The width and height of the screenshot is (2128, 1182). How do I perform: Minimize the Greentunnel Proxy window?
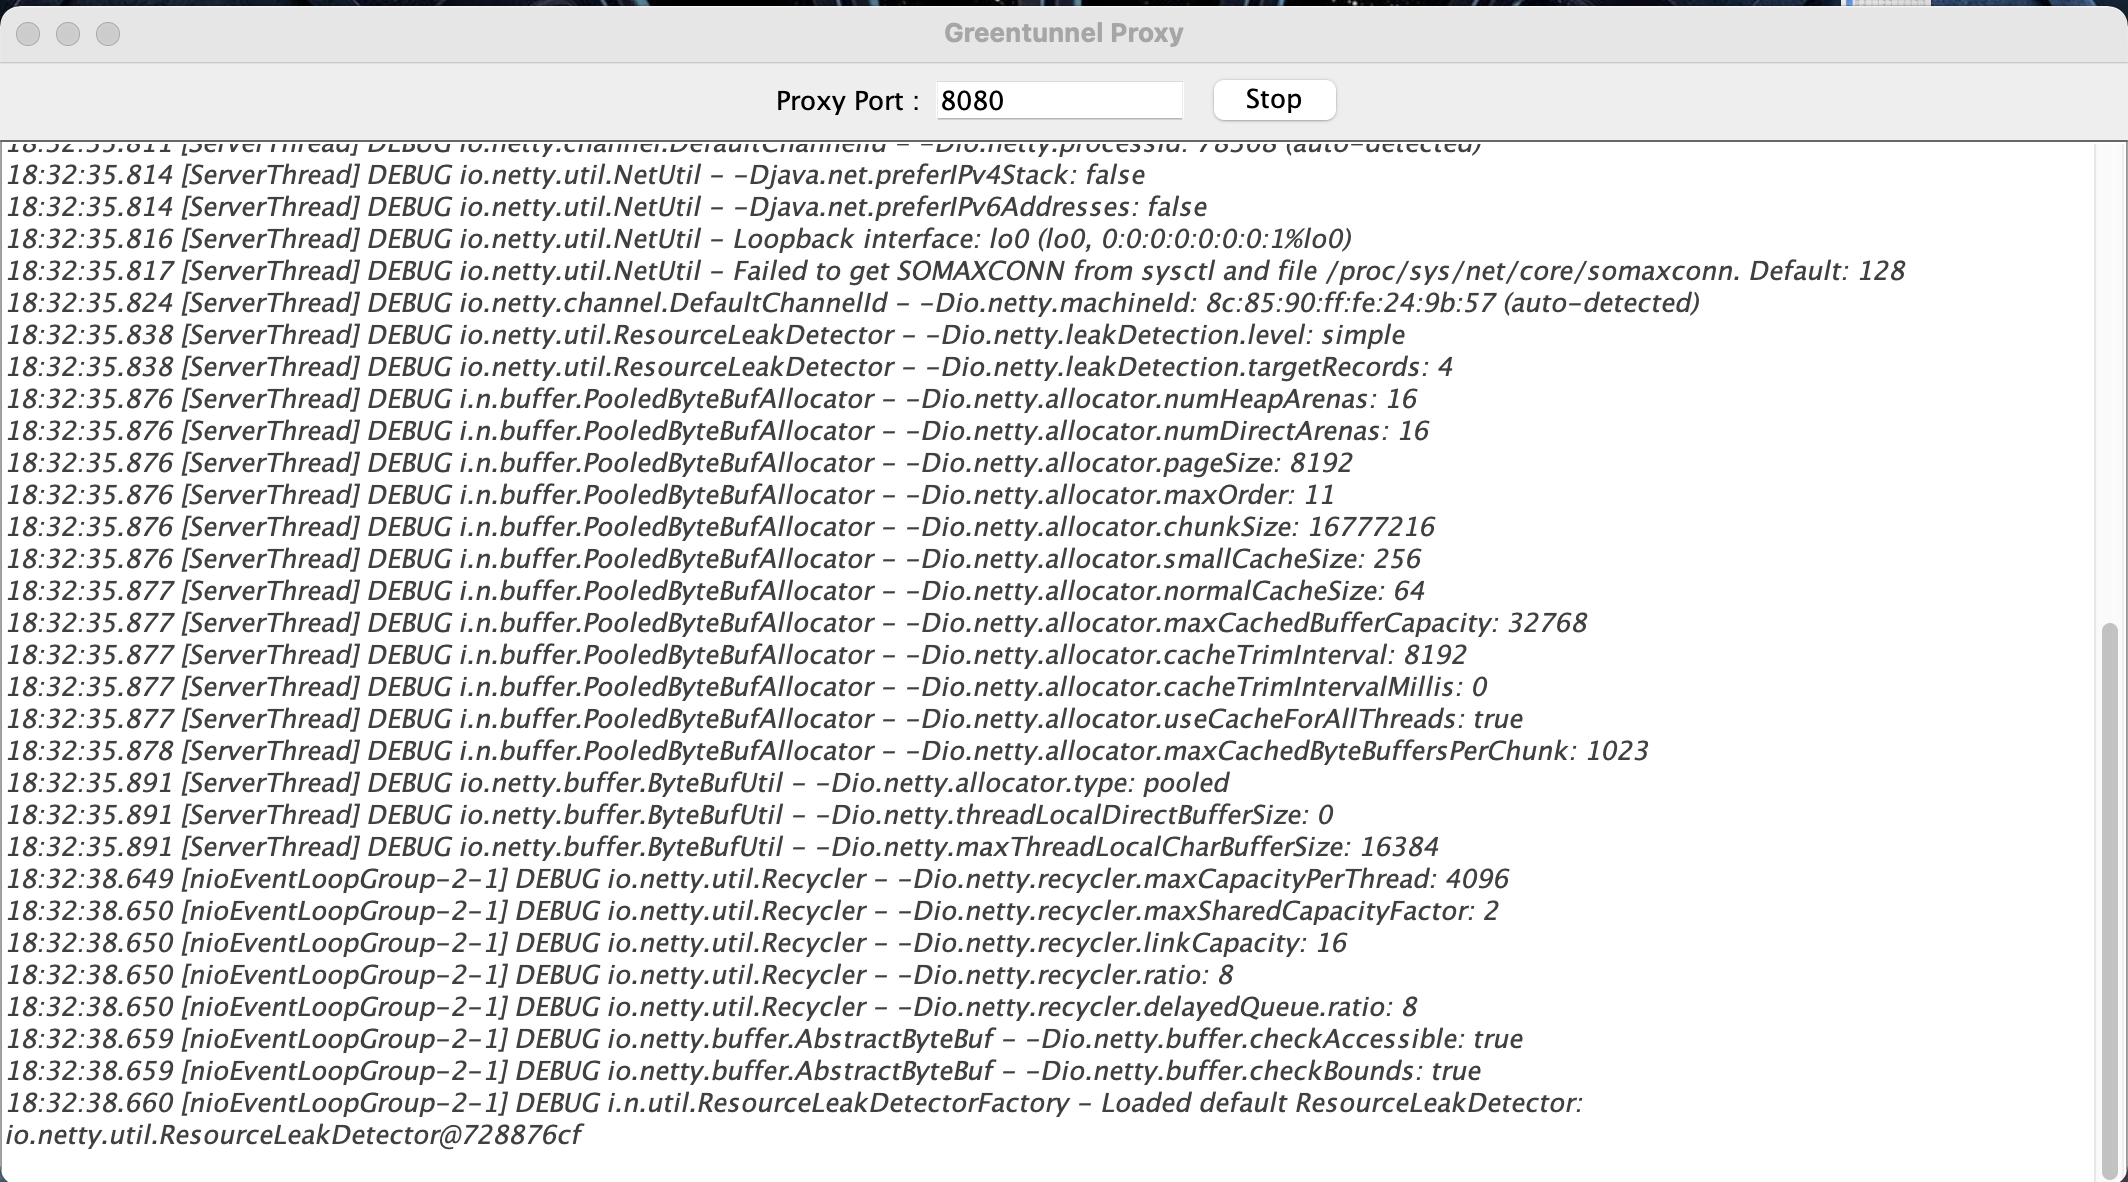click(68, 34)
